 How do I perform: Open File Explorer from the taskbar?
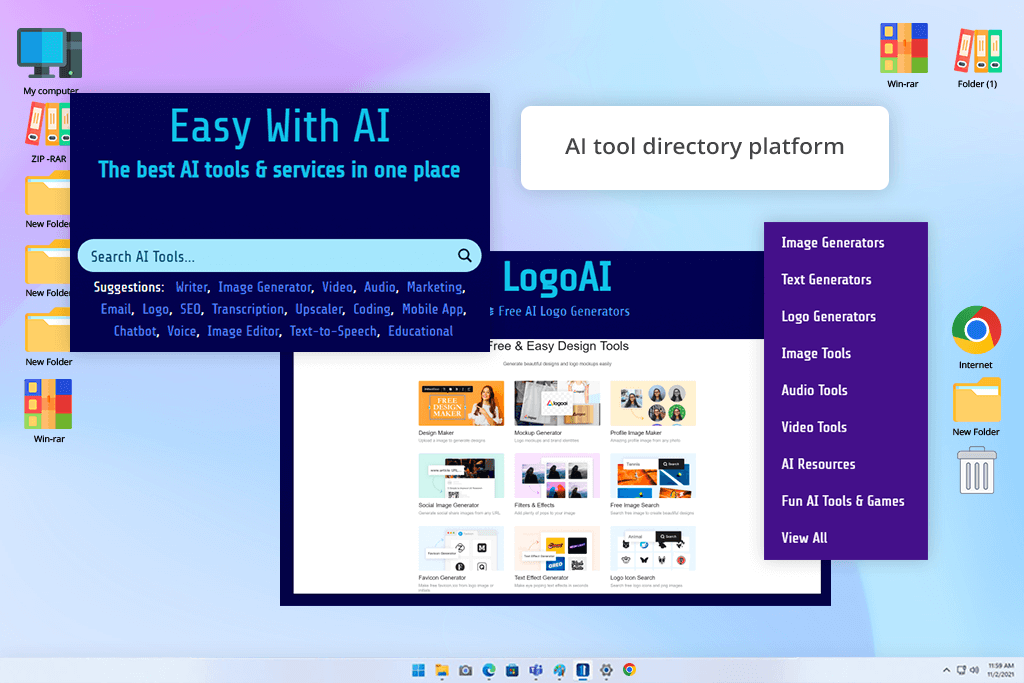click(442, 670)
